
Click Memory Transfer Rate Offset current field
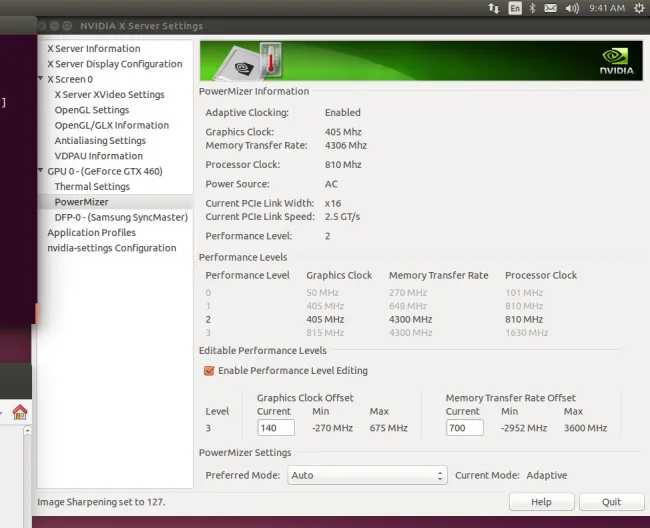(x=465, y=428)
